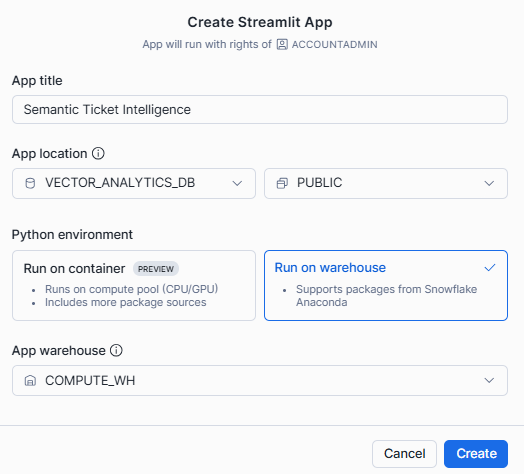Open the PUBLIC schema dropdown

click(386, 184)
